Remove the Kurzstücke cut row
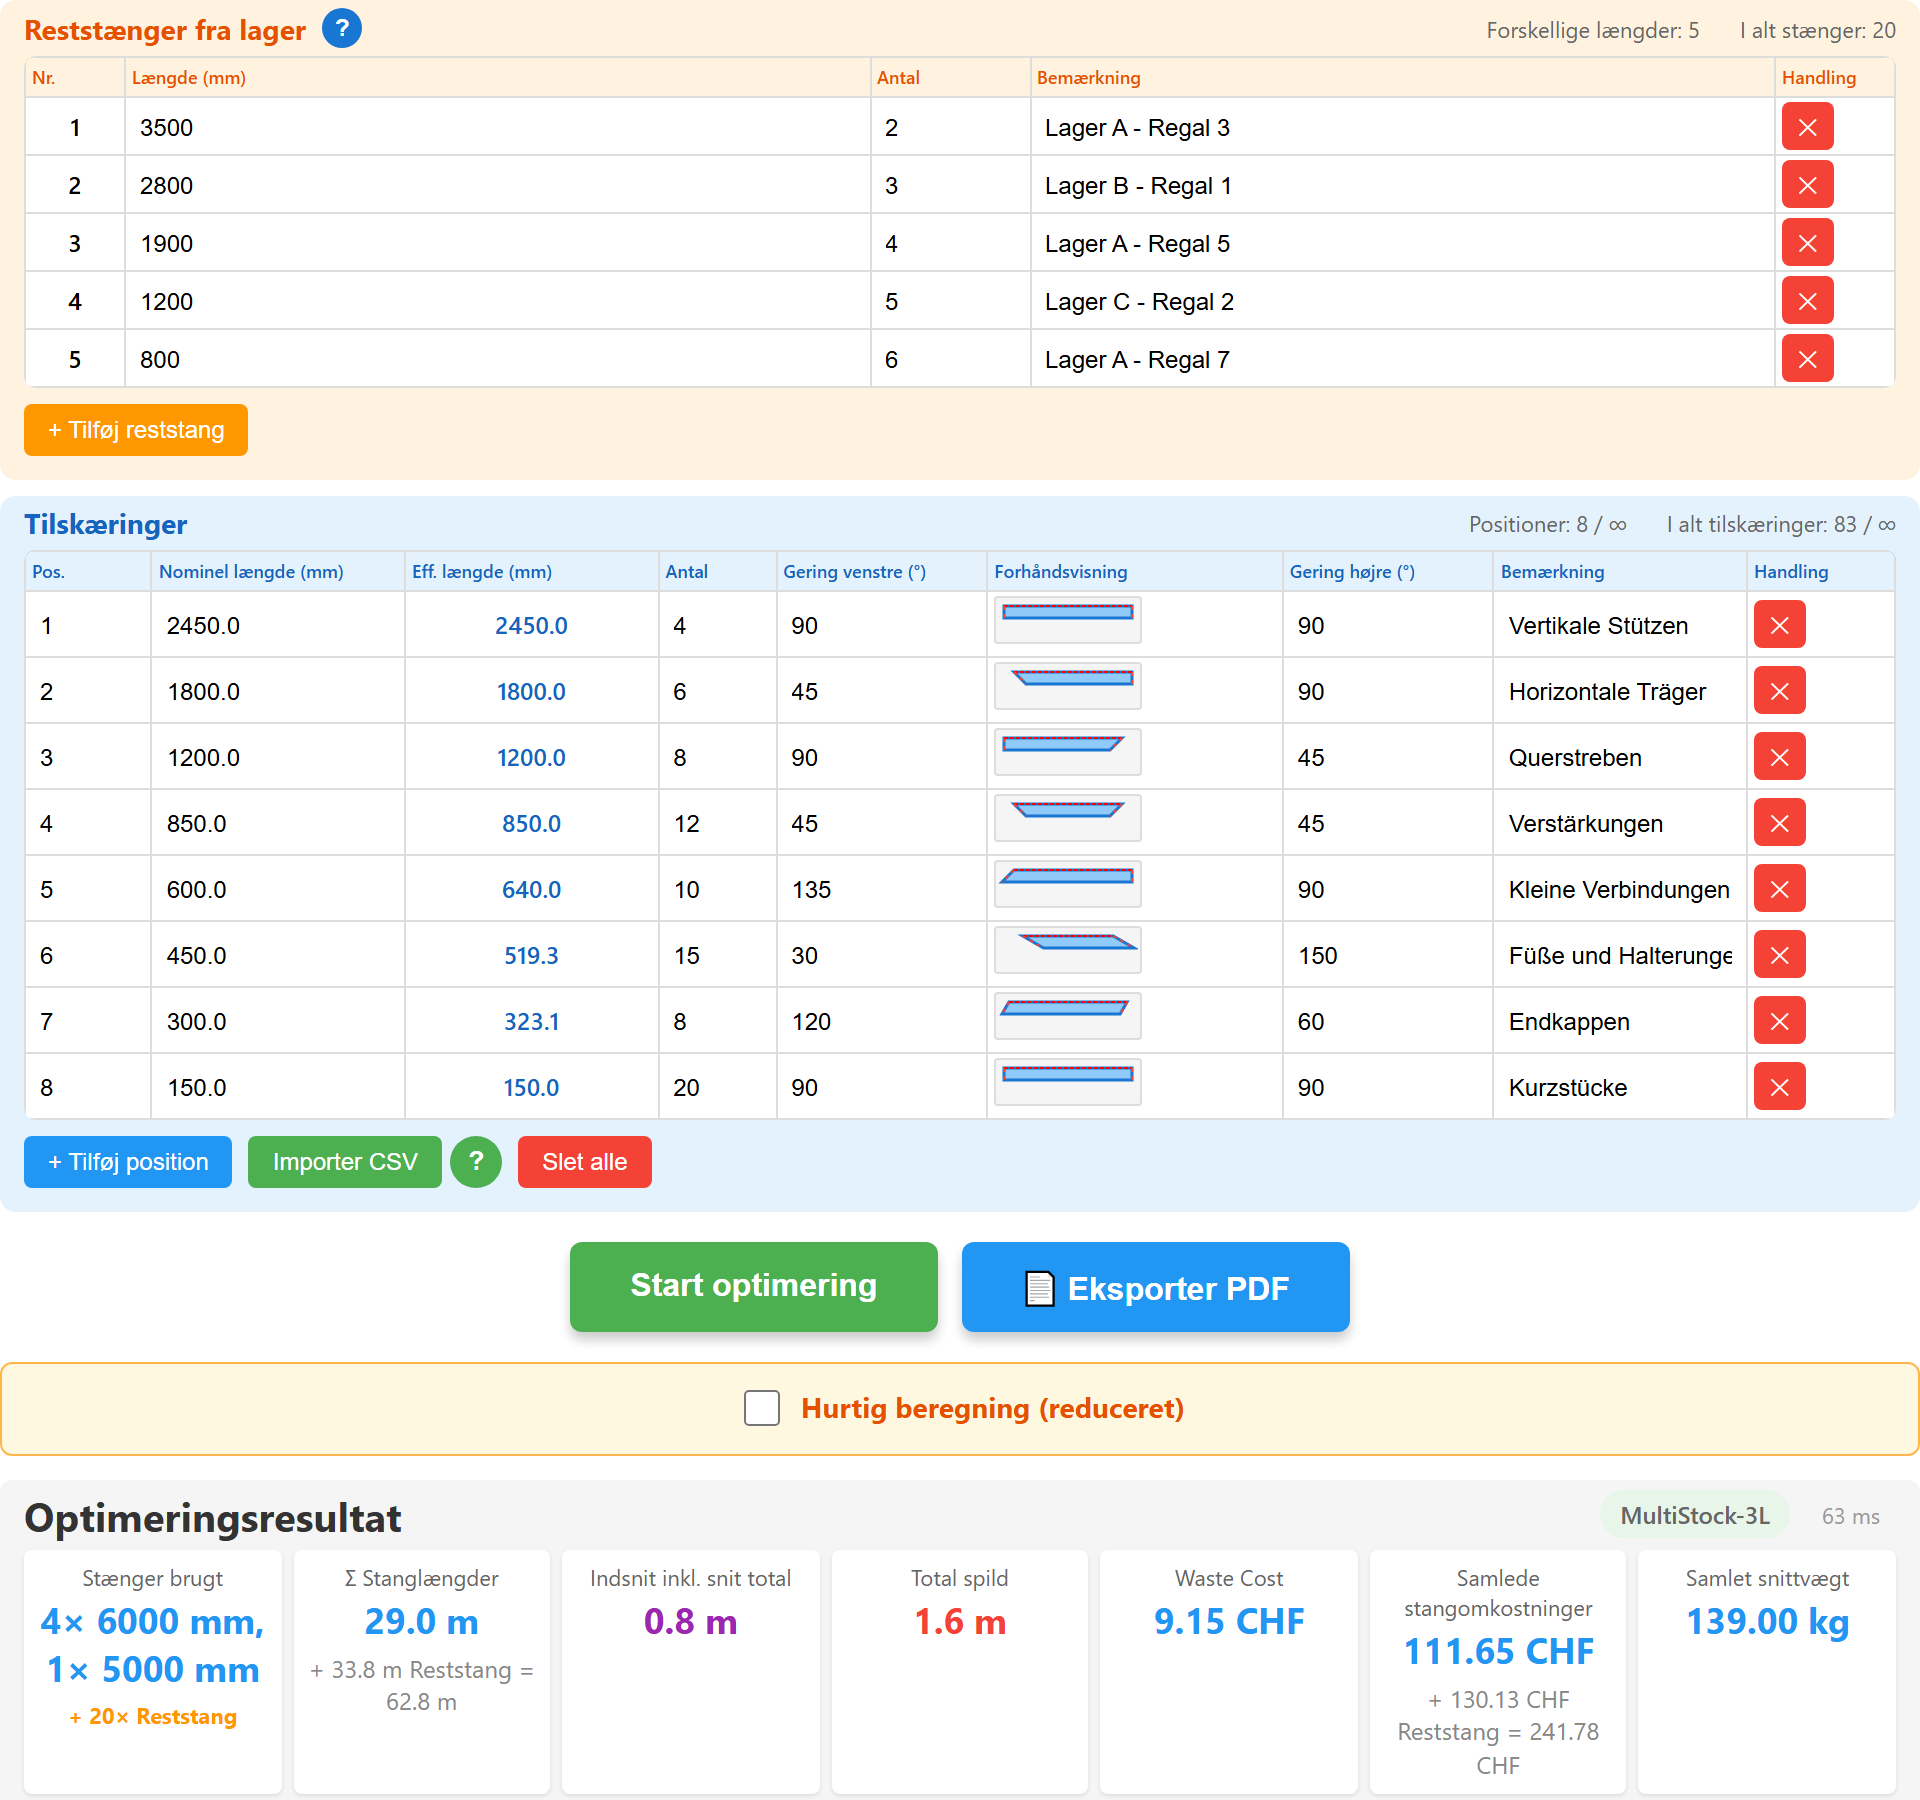The image size is (1920, 1800). point(1779,1087)
